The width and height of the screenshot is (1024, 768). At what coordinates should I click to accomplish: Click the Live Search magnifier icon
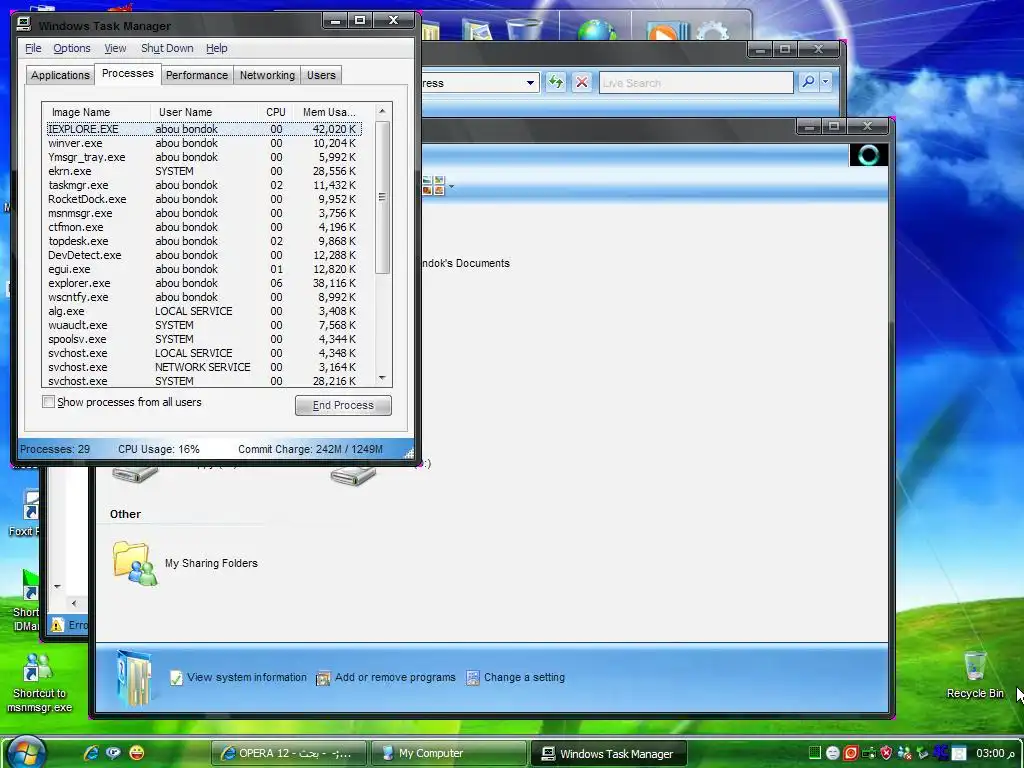coord(808,82)
